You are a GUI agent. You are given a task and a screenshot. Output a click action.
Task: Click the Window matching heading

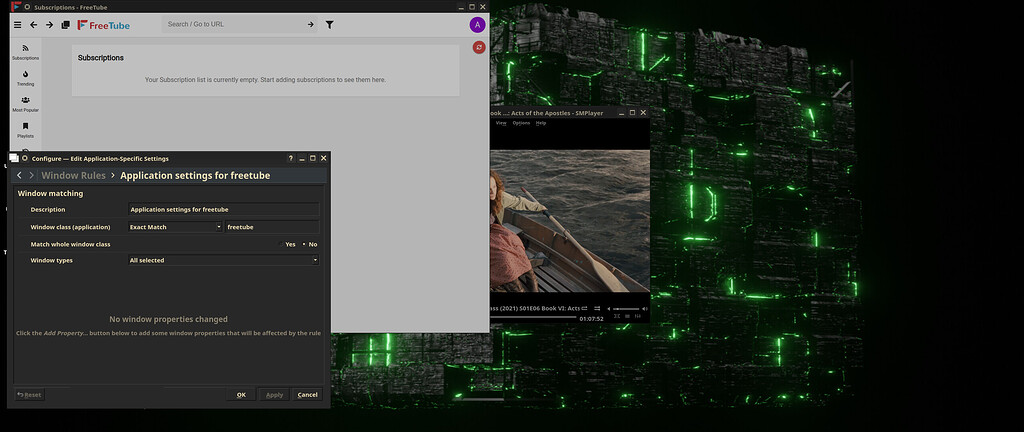tap(50, 193)
